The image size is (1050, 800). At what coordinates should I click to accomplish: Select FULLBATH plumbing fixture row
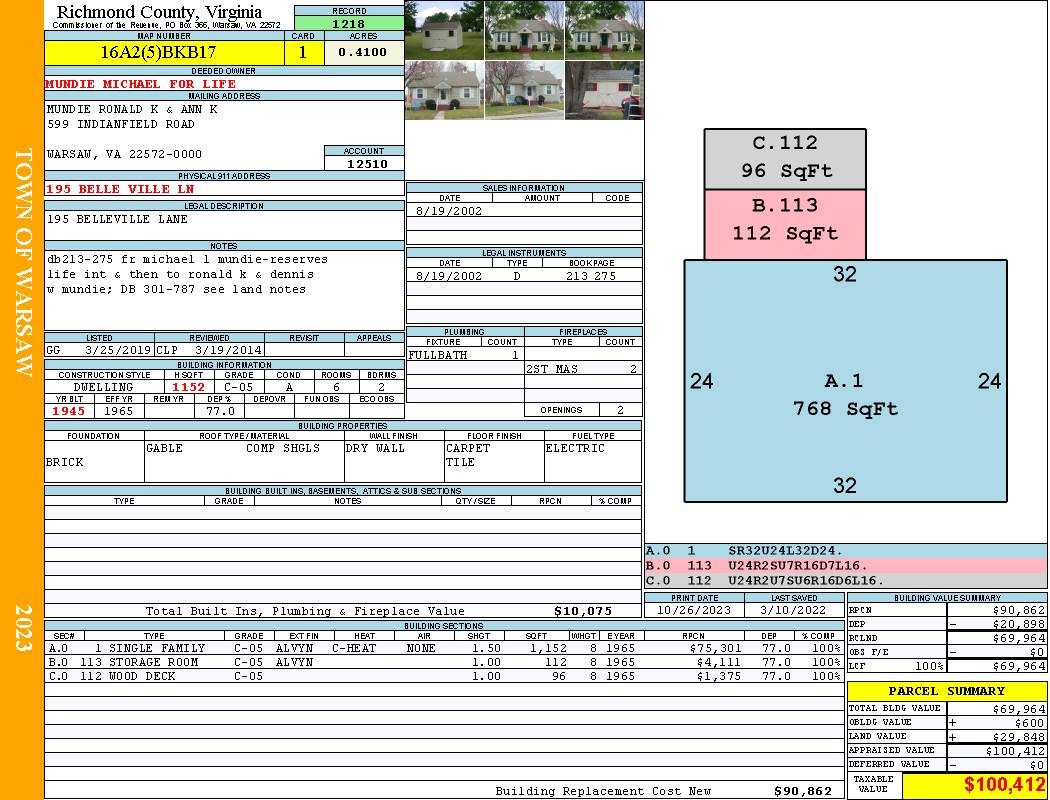465,355
